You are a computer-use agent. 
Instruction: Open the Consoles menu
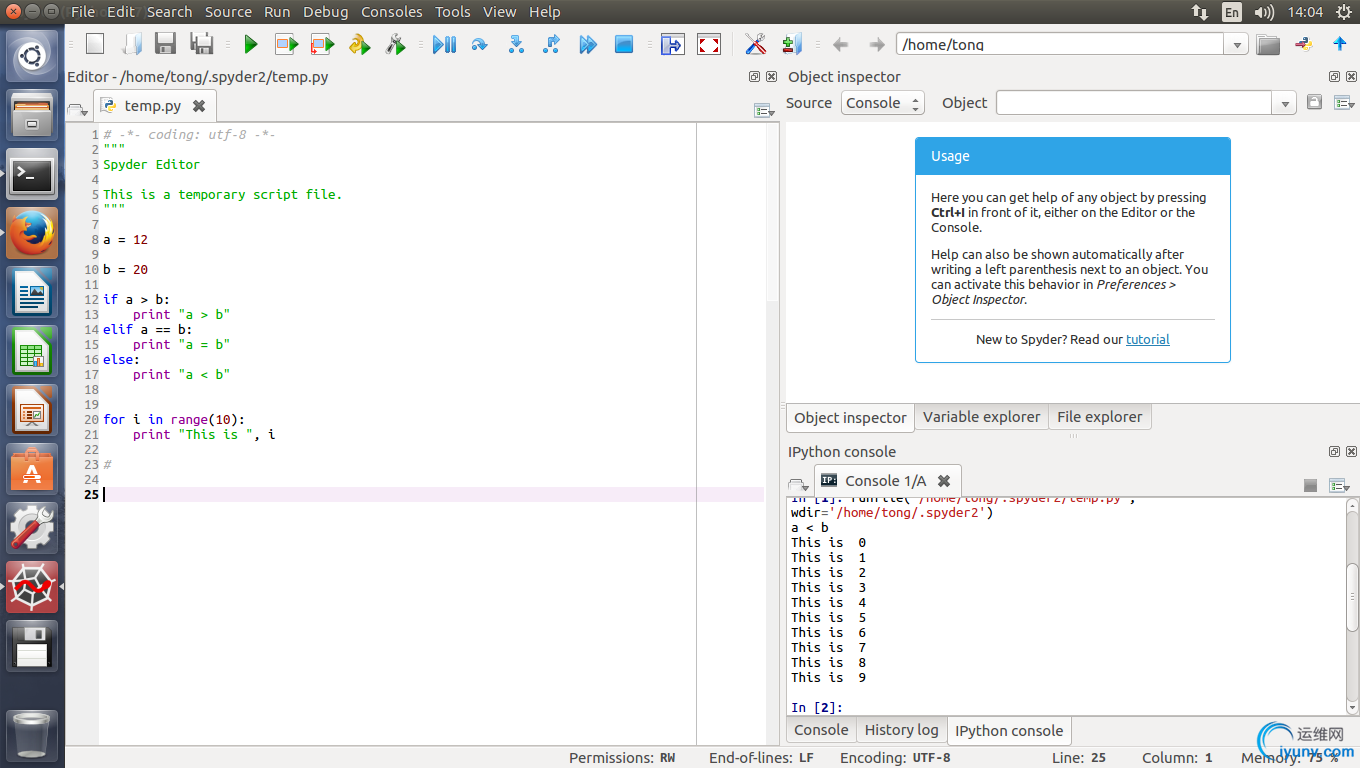click(x=391, y=12)
